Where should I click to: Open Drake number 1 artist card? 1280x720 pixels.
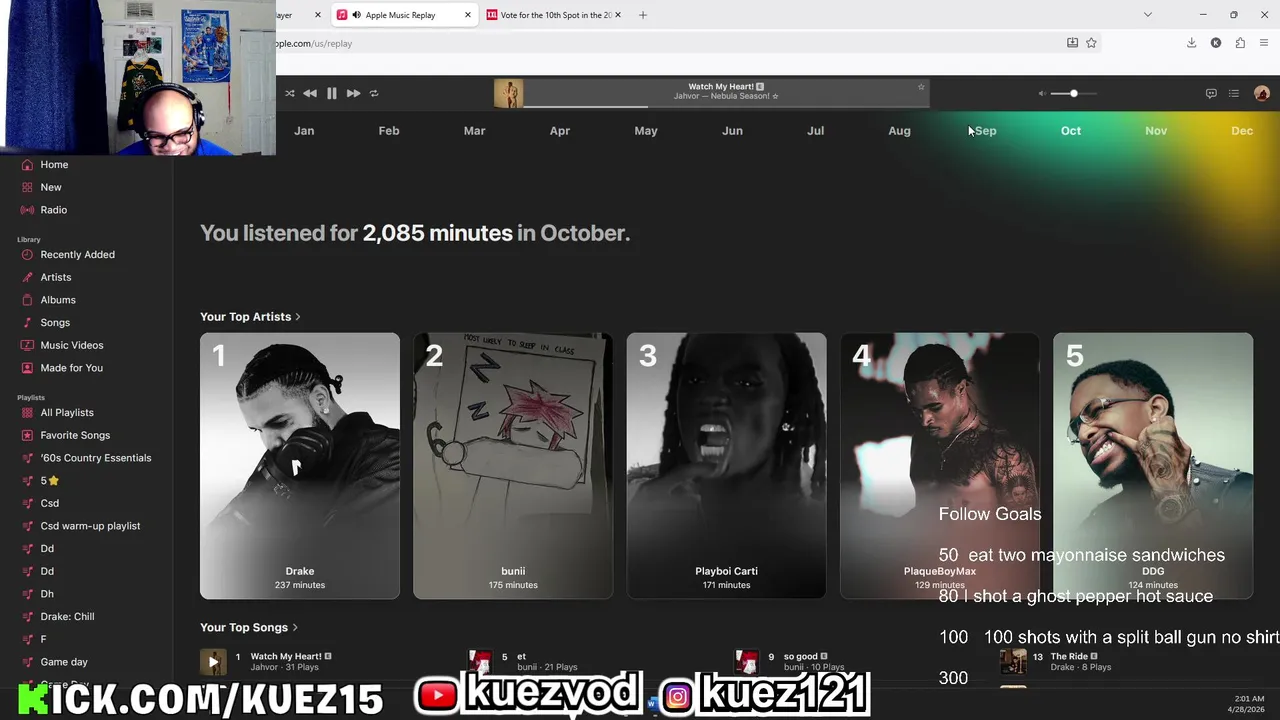300,466
